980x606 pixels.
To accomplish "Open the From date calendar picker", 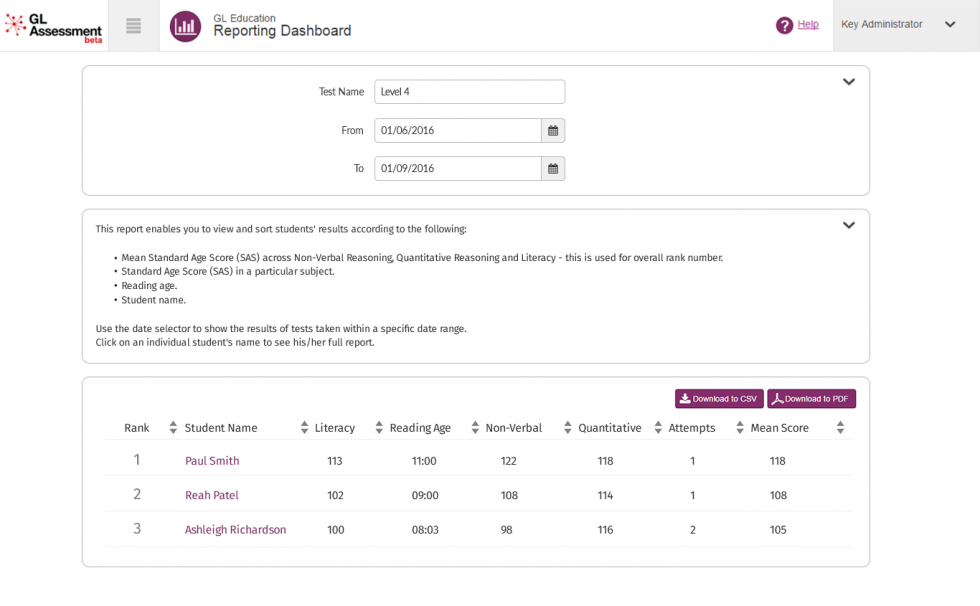I will point(553,131).
